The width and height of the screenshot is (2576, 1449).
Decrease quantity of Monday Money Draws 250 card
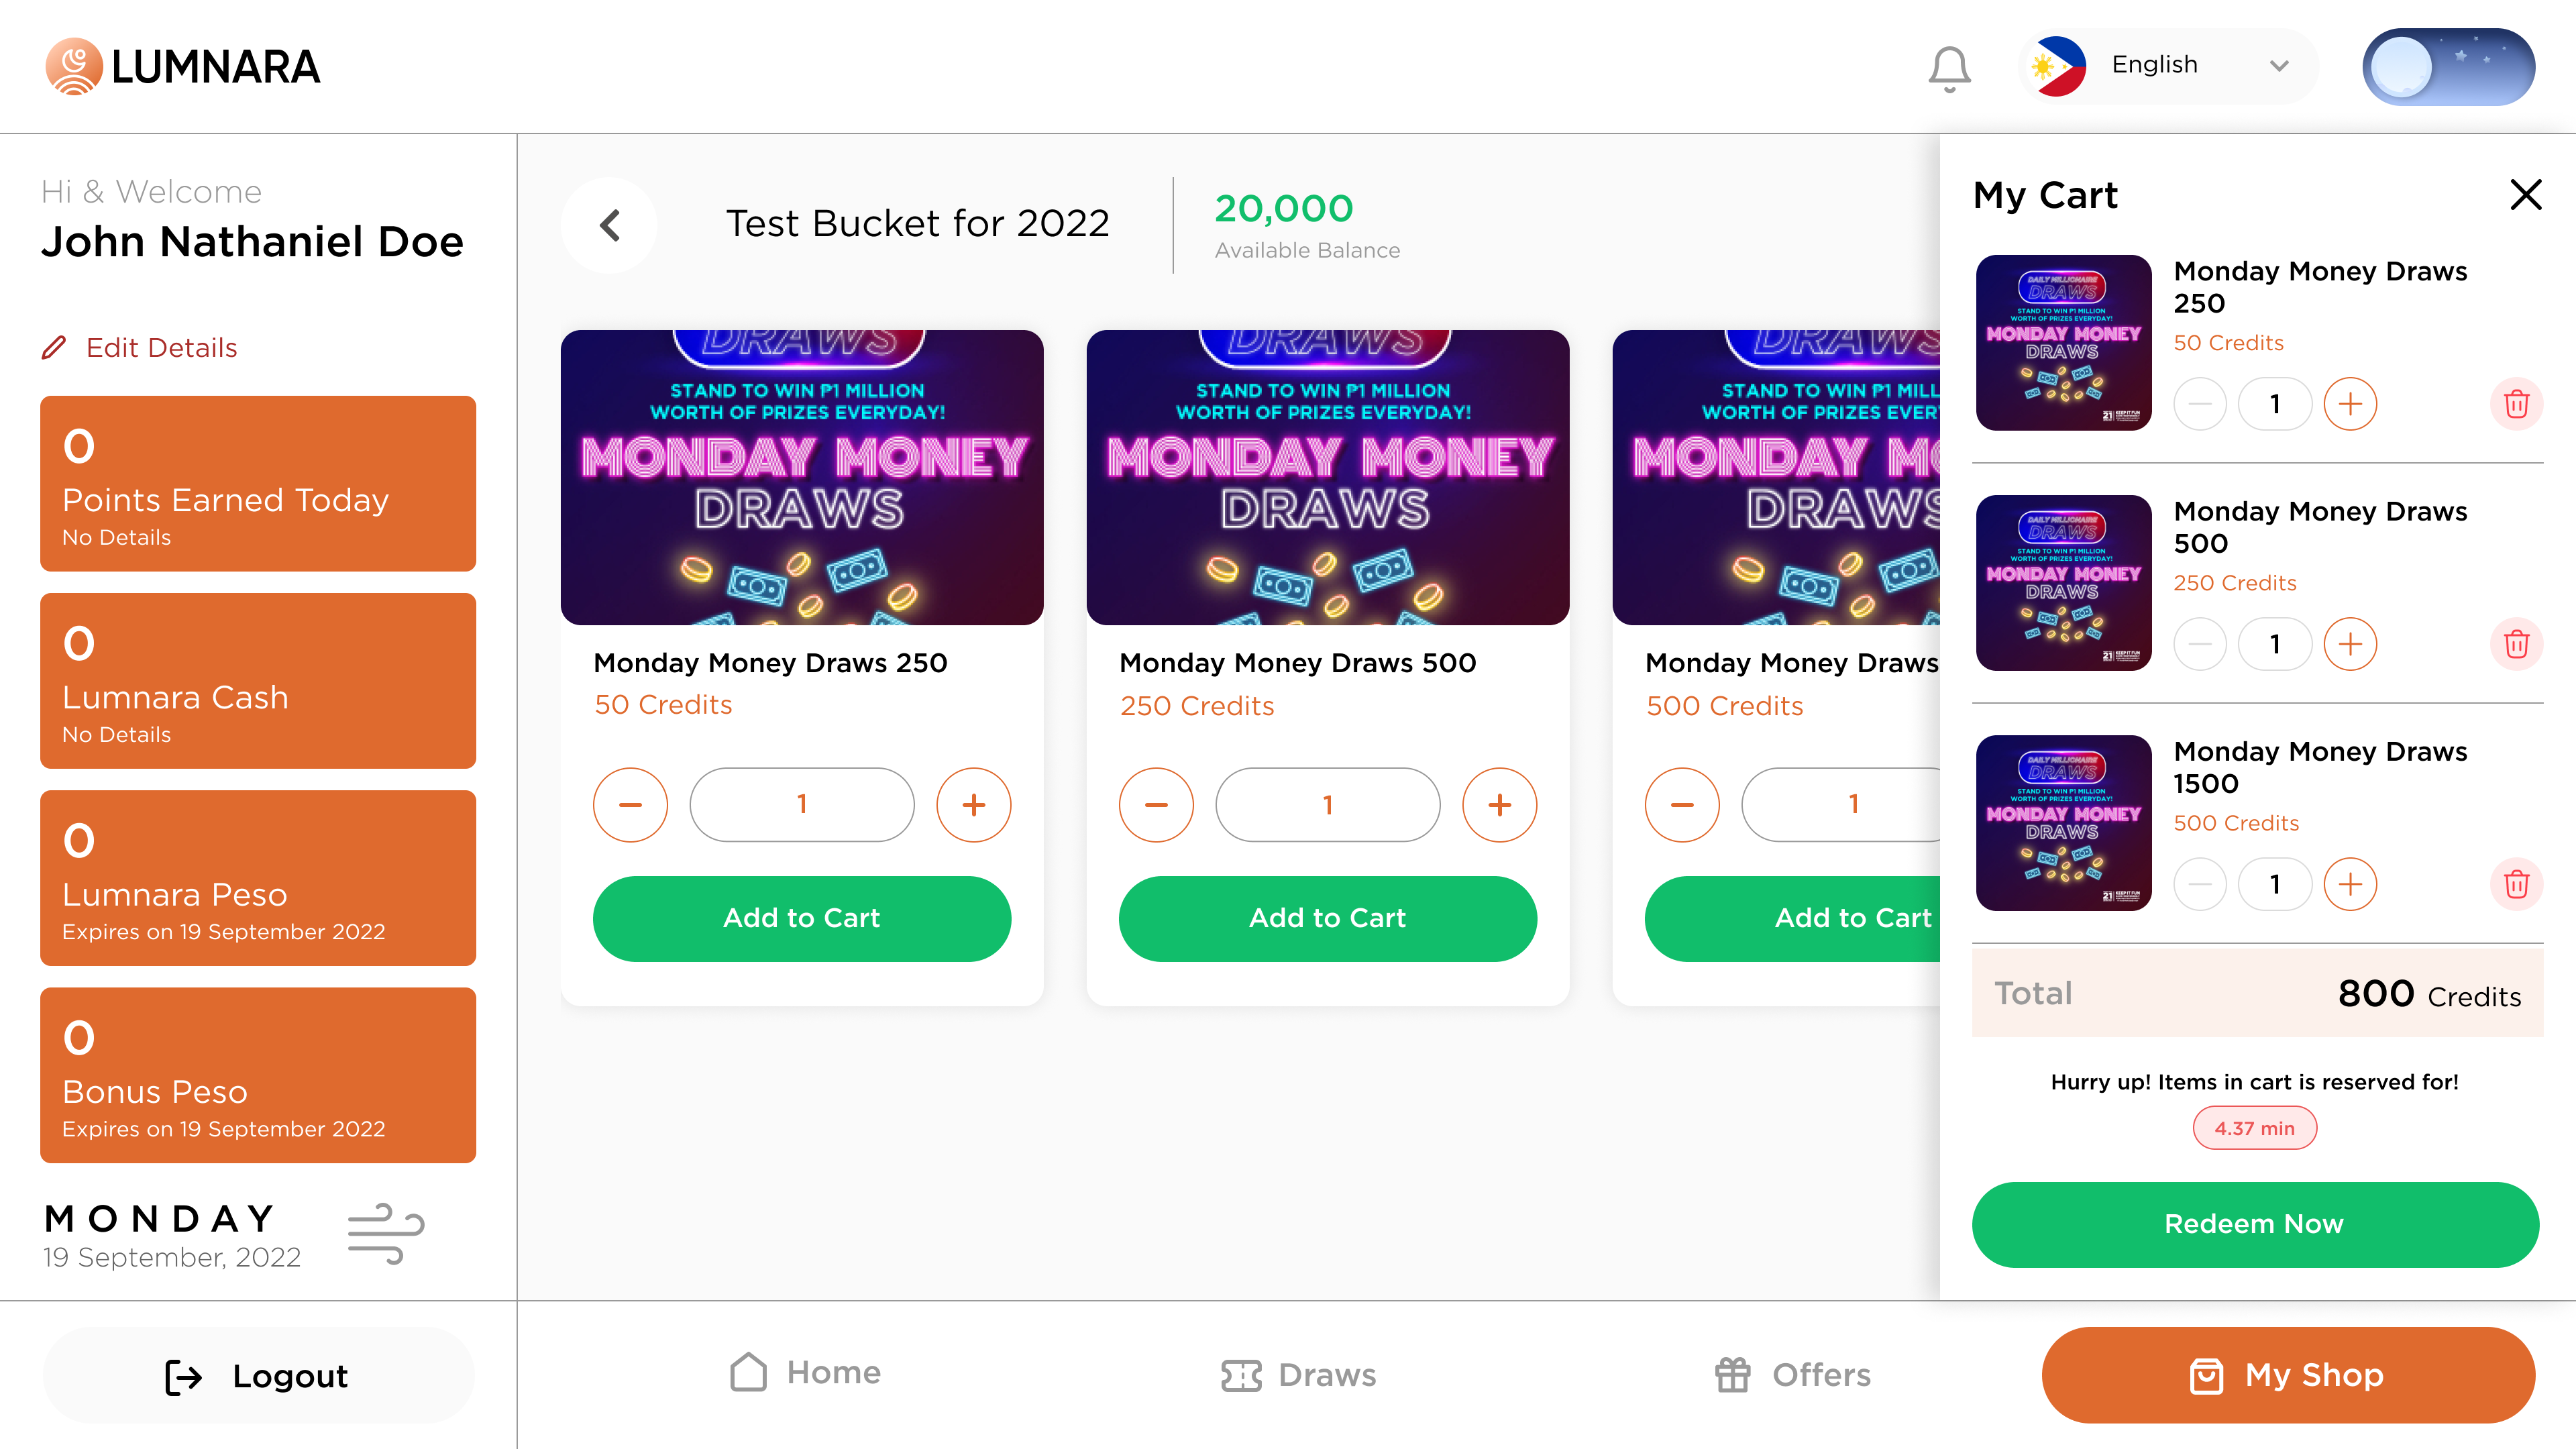(630, 804)
